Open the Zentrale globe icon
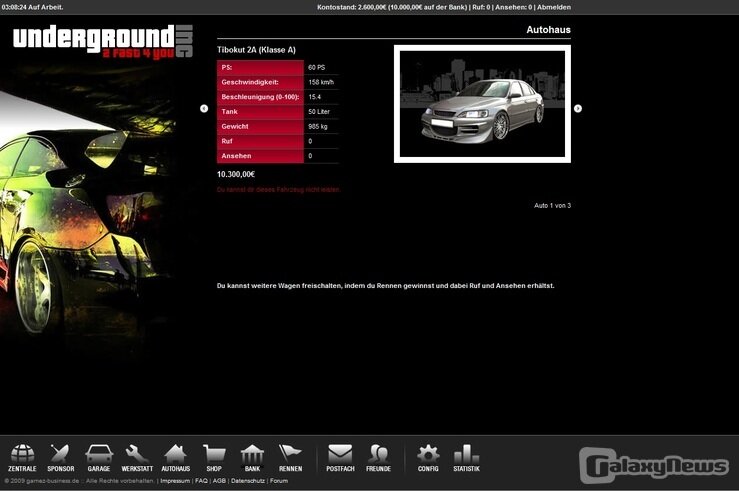The width and height of the screenshot is (739, 491). [x=22, y=458]
